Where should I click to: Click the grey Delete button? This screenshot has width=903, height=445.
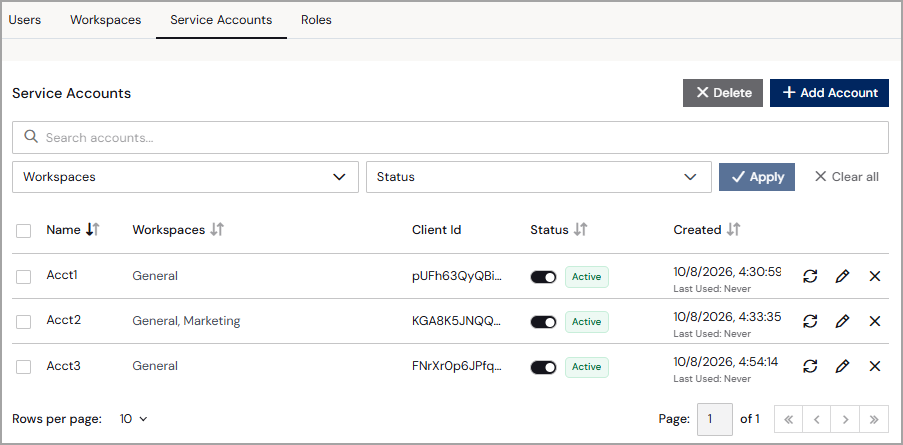[723, 93]
